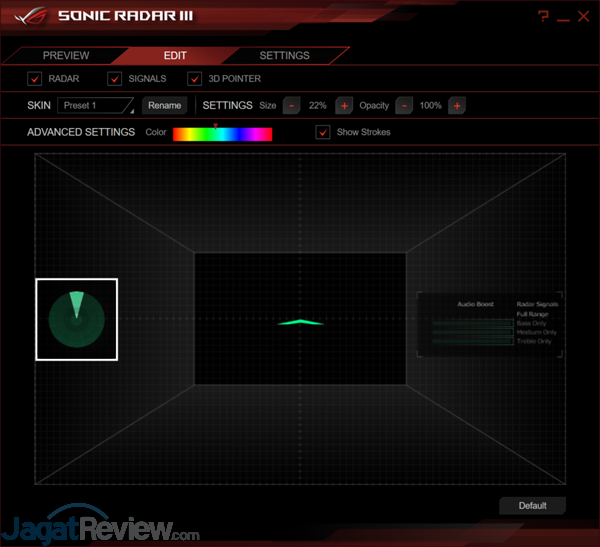Increase Size with the plus button
The height and width of the screenshot is (547, 600).
344,106
